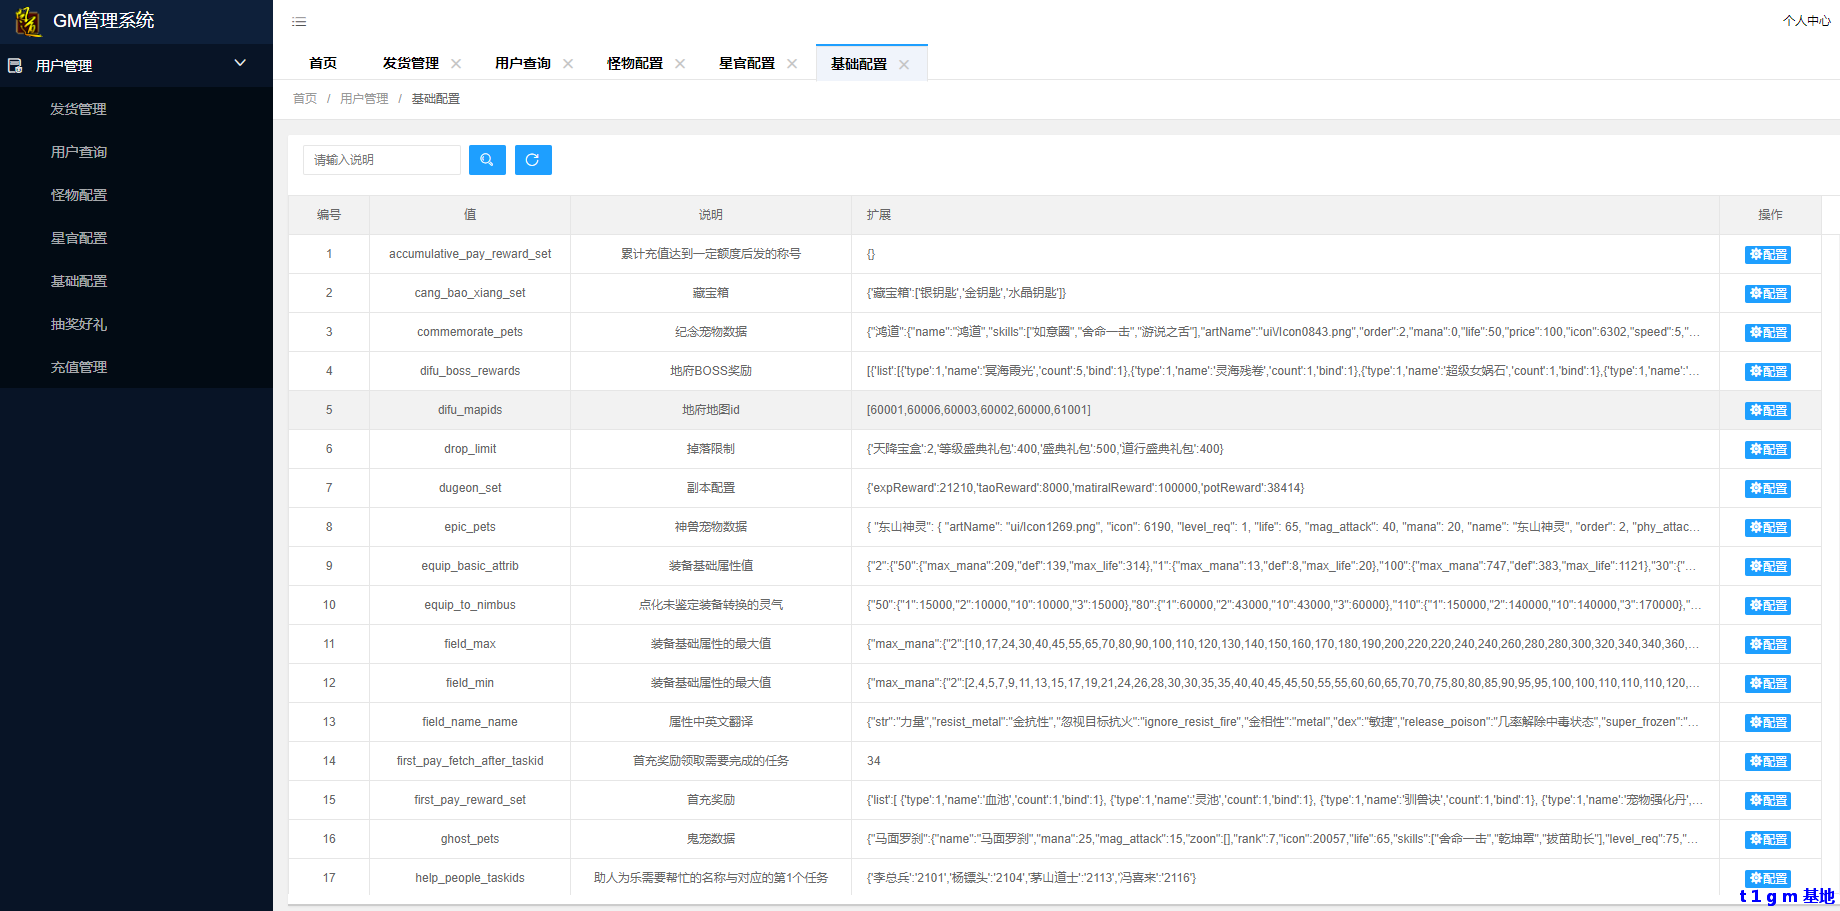1840x911 pixels.
Task: Click the refresh icon button
Action: (533, 160)
